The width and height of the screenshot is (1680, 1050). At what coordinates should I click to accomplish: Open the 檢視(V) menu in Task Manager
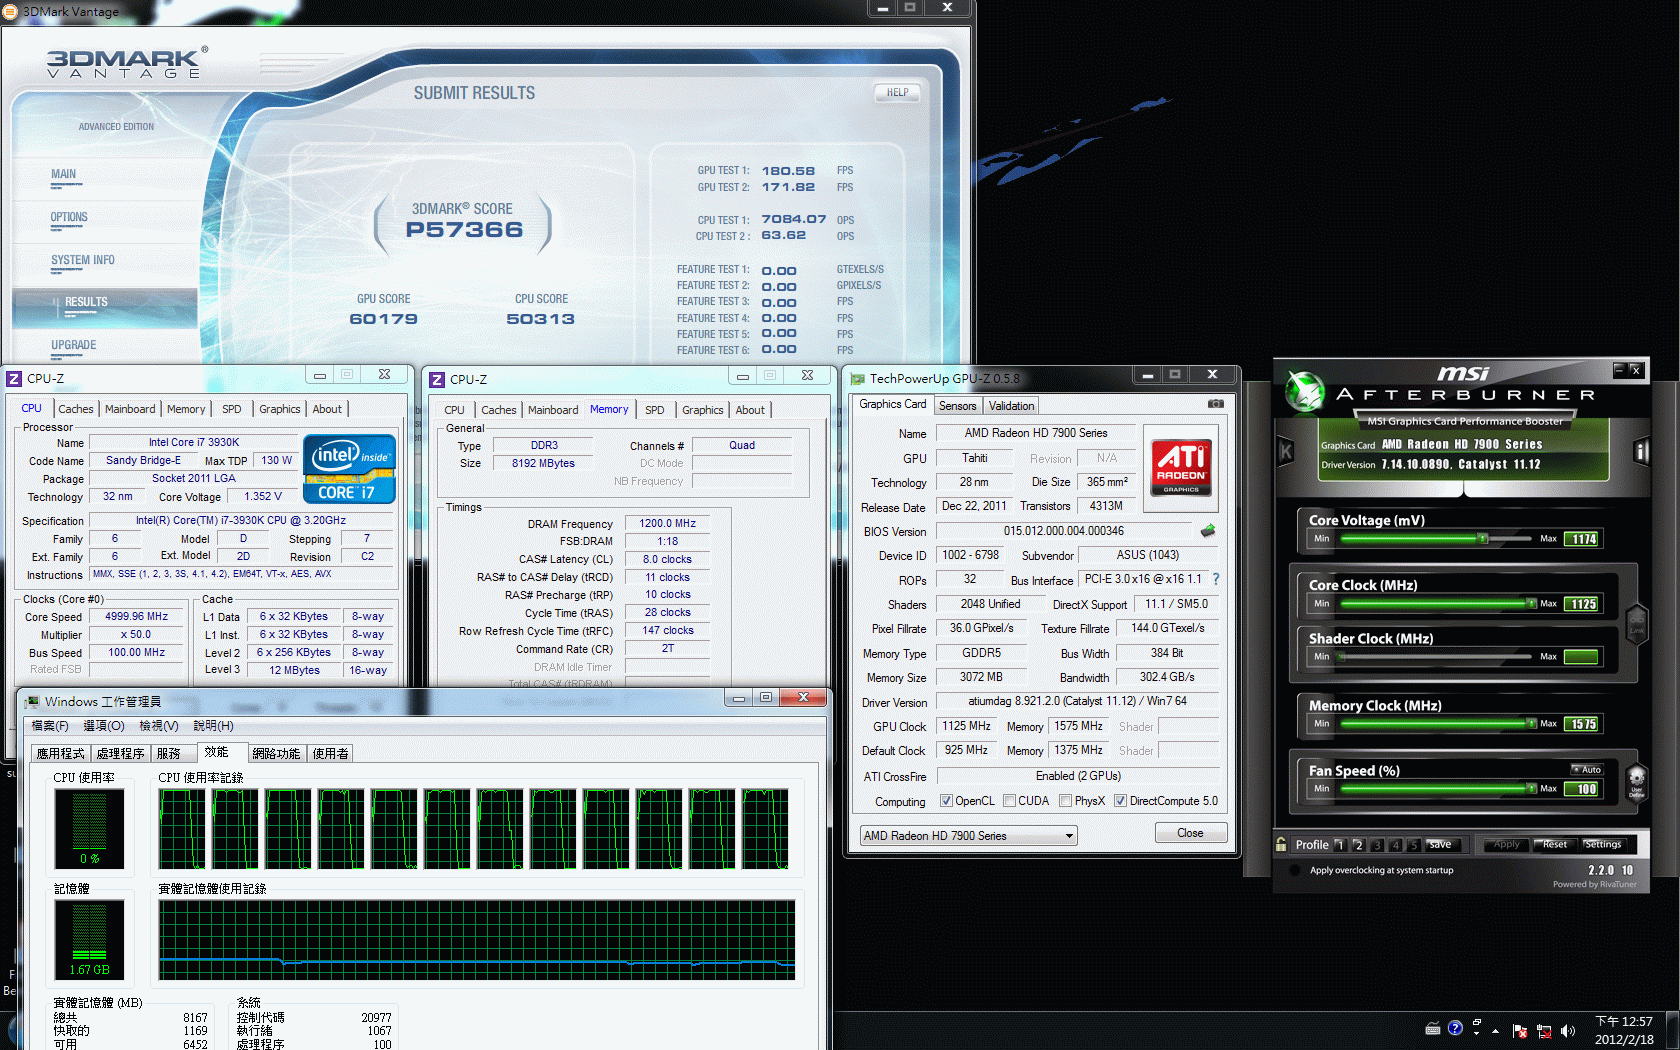(159, 726)
